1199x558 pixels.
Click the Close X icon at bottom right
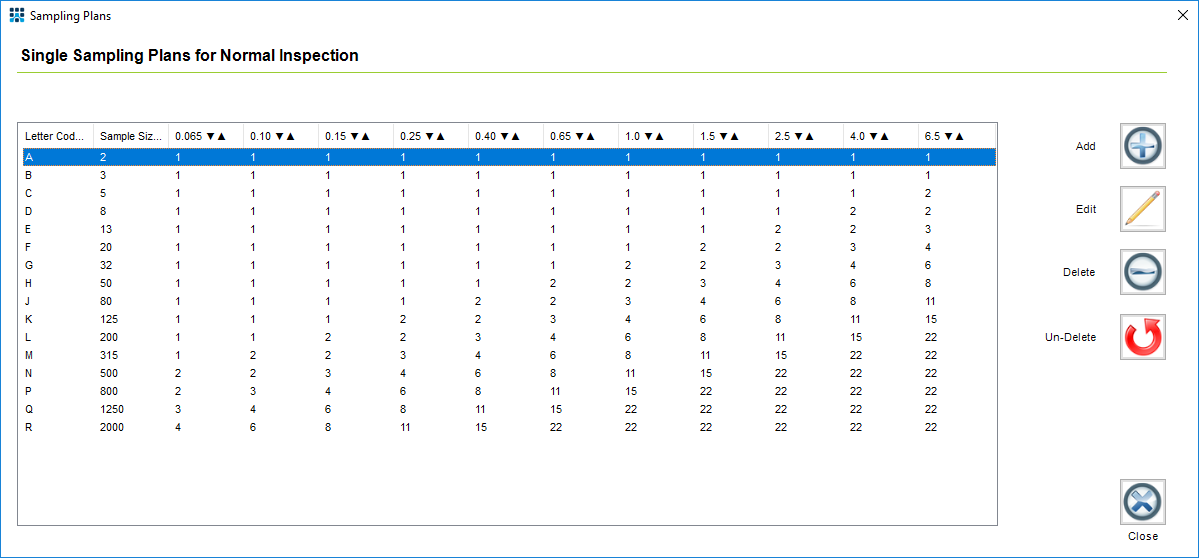tap(1142, 502)
